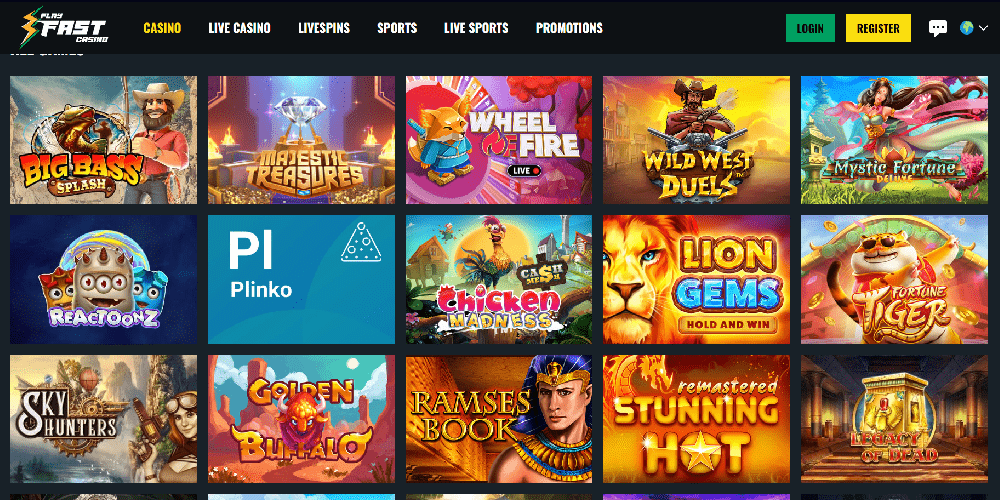Viewport: 1000px width, 500px height.
Task: Open the live chat speech bubble icon
Action: [937, 28]
